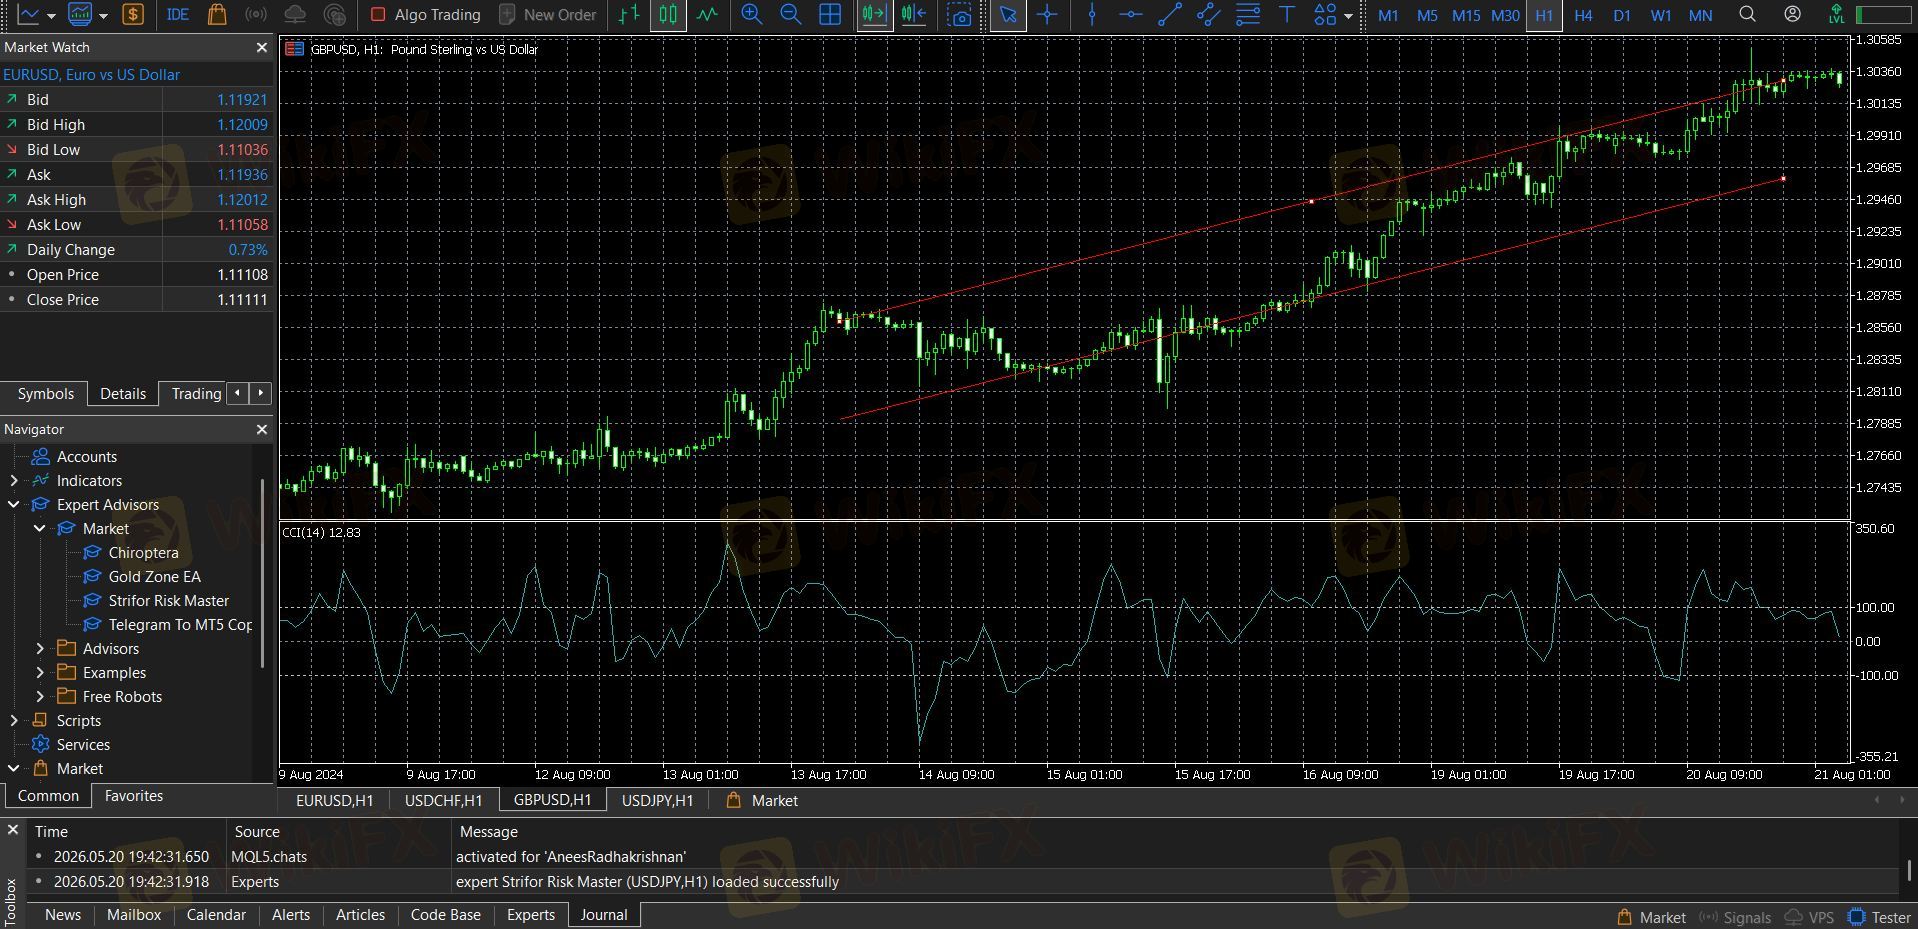Toggle Algo Trading on

426,15
